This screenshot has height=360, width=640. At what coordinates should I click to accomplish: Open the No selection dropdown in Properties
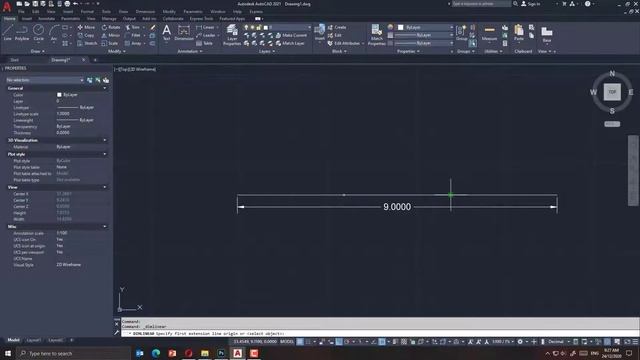[45, 80]
